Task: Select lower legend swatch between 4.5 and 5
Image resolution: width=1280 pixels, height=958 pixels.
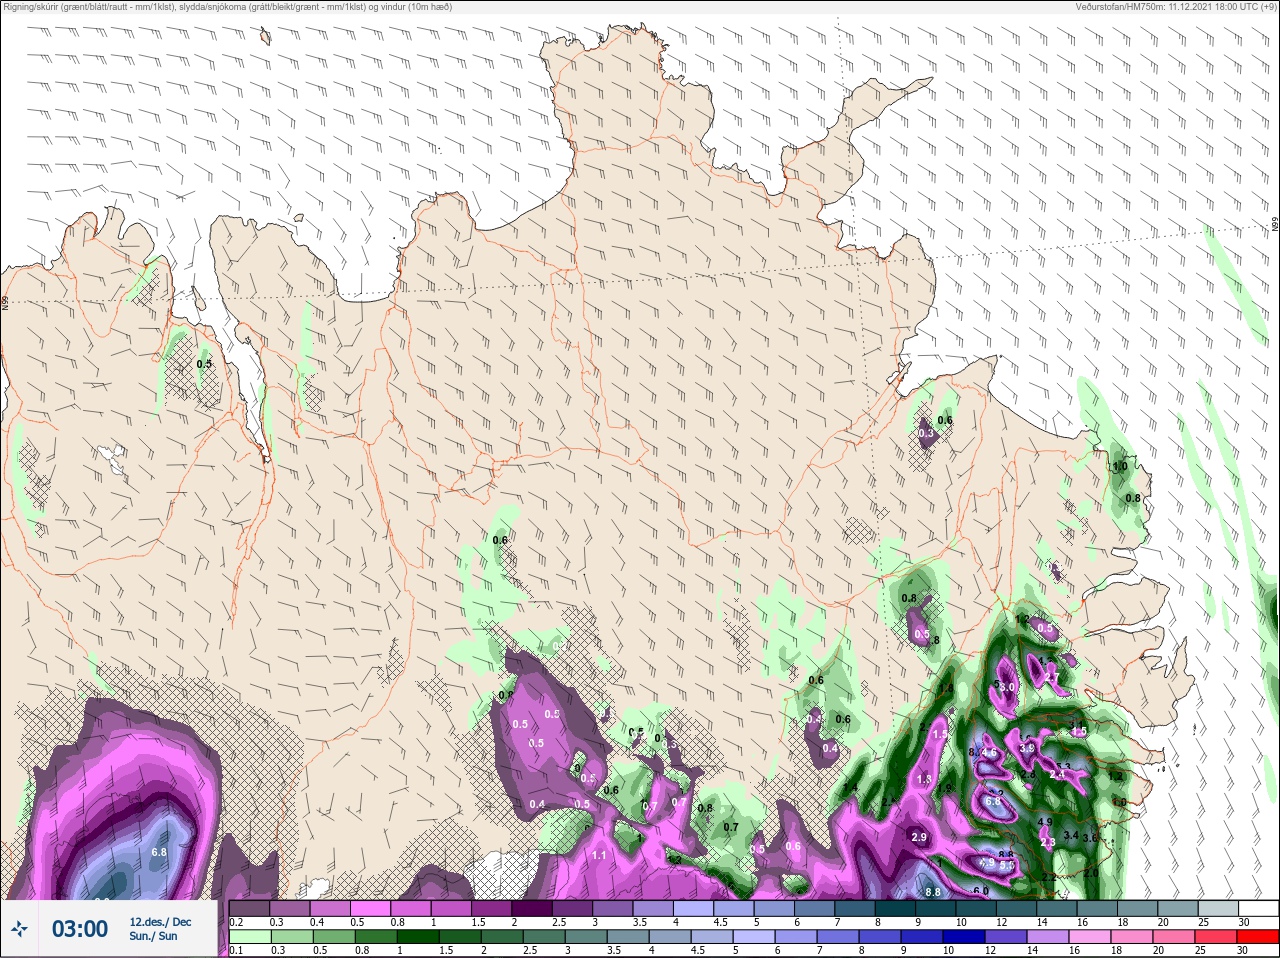Action: 712,936
